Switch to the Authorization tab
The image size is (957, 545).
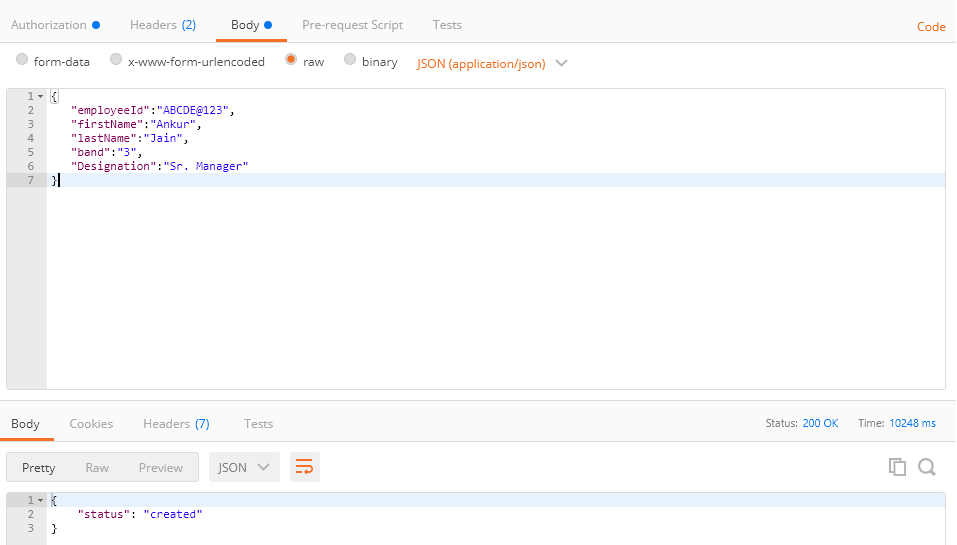click(x=49, y=24)
